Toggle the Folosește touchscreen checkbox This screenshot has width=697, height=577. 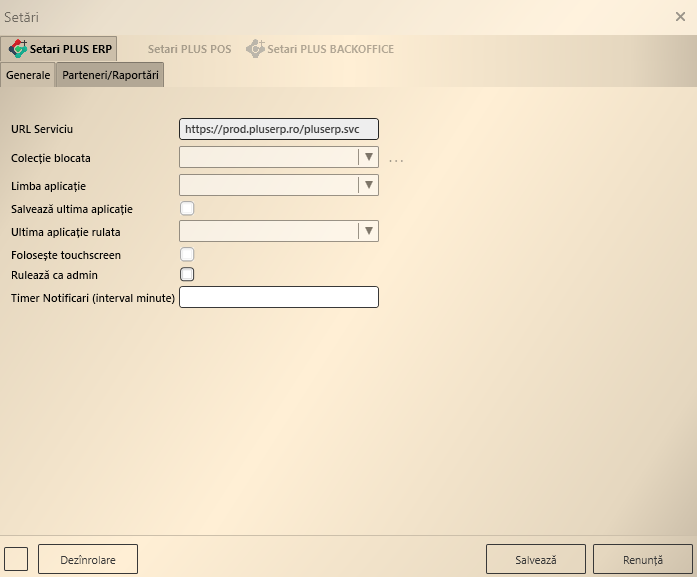[187, 255]
